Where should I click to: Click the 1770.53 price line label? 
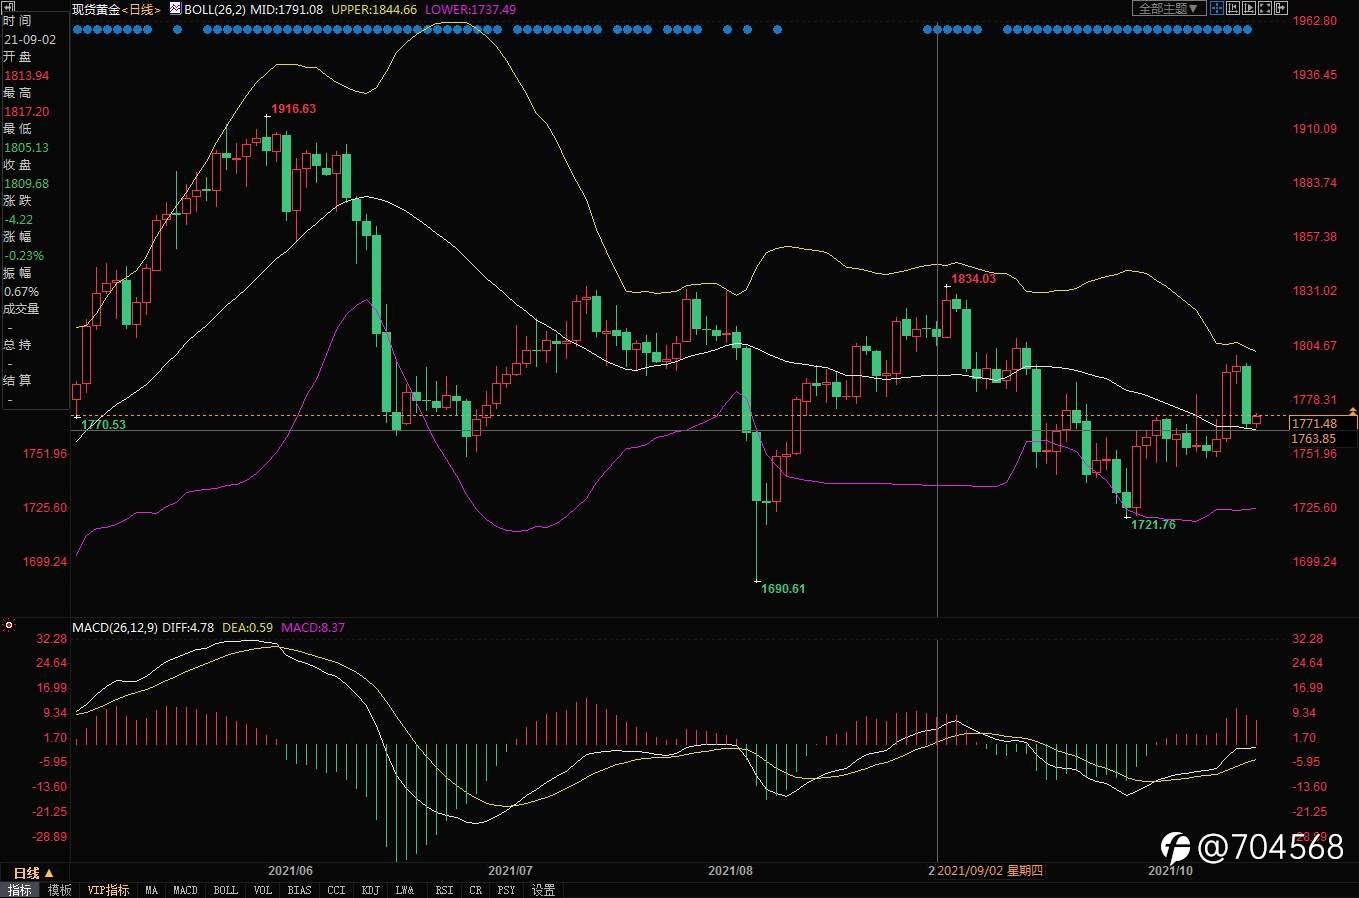click(x=103, y=425)
